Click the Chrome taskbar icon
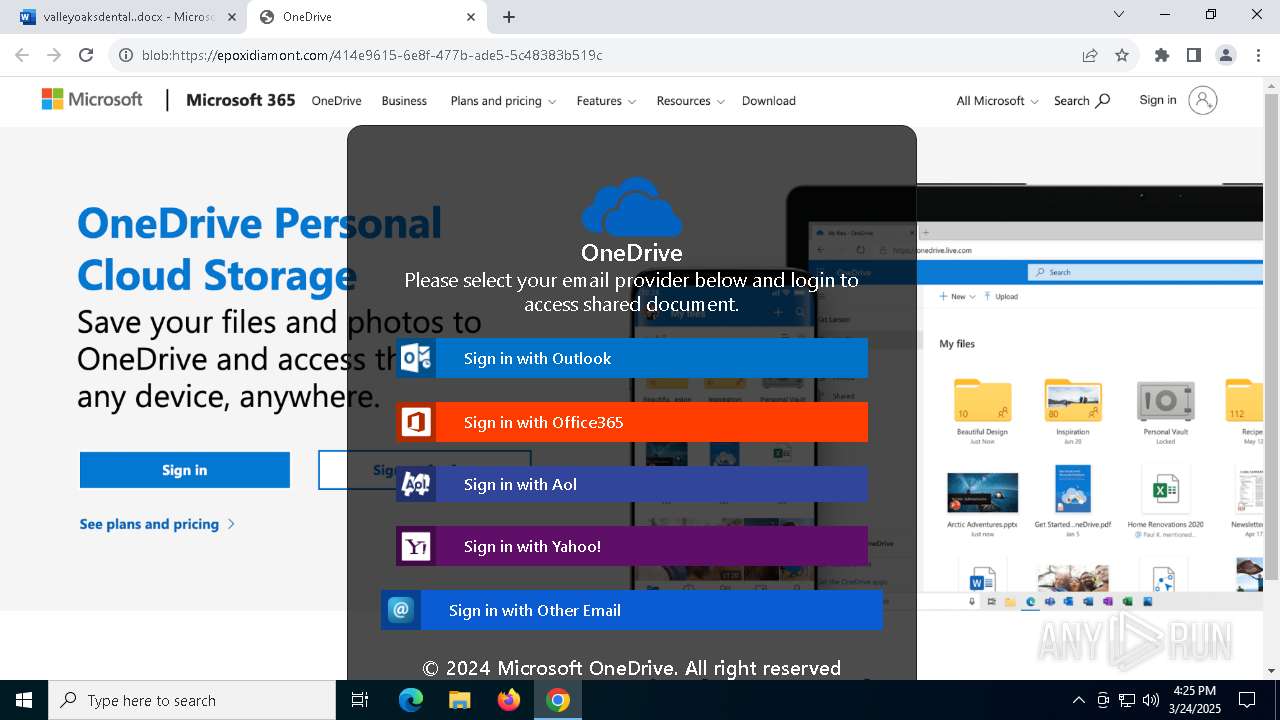The width and height of the screenshot is (1280, 720). [558, 700]
